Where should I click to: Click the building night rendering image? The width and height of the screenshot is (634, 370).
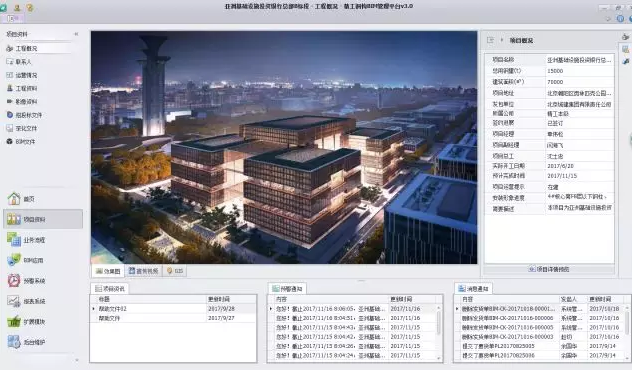click(284, 147)
